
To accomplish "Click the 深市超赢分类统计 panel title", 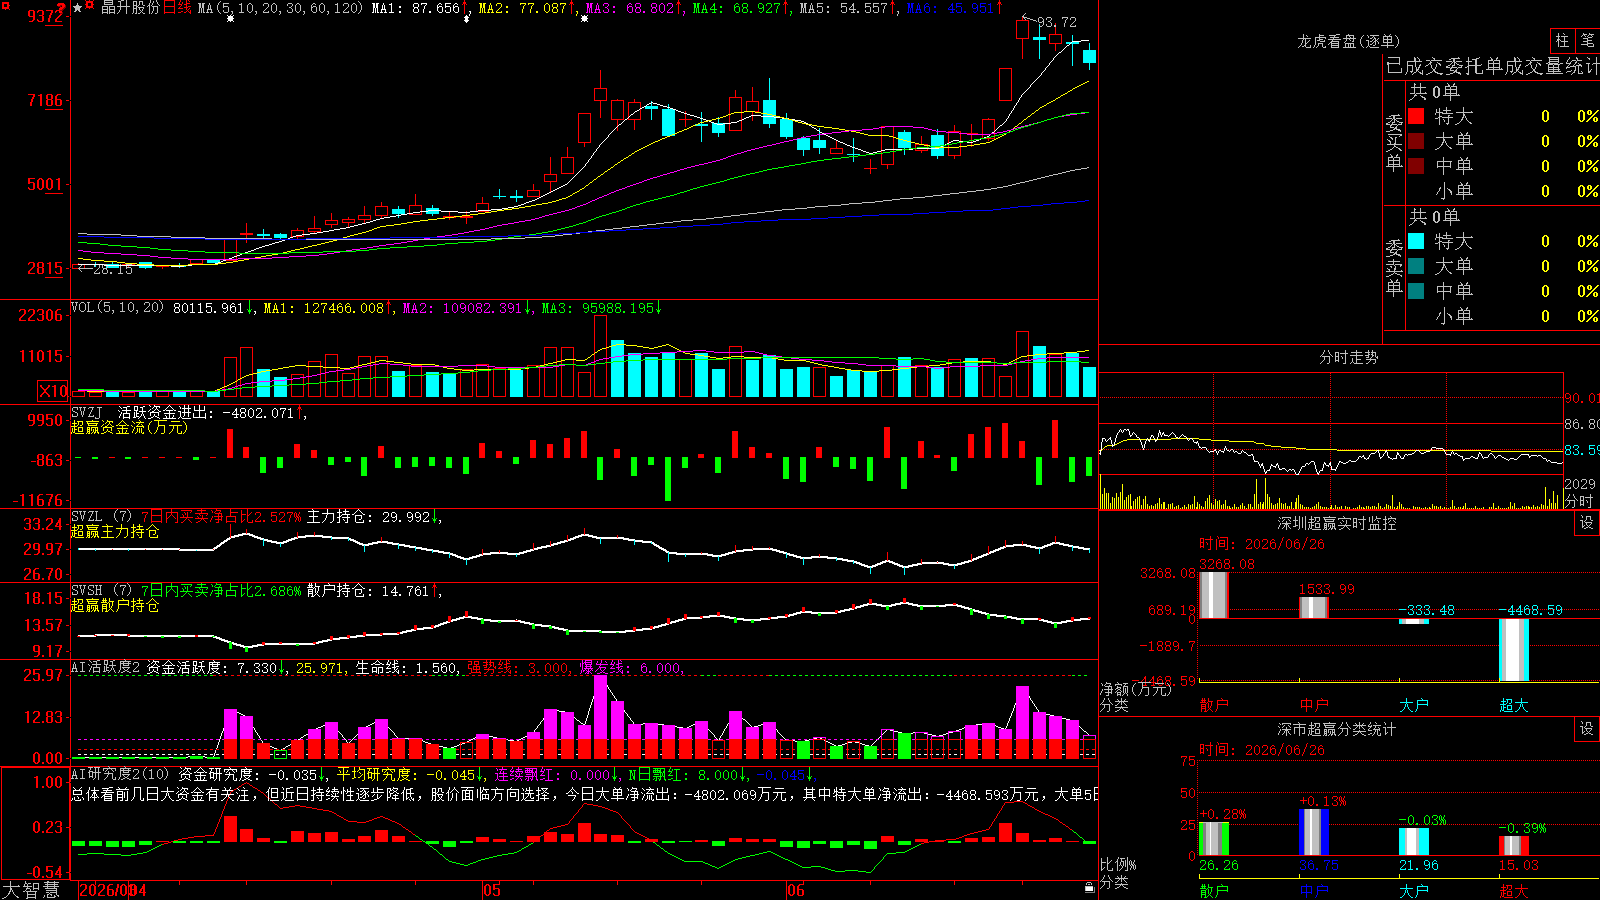I will tap(1337, 729).
